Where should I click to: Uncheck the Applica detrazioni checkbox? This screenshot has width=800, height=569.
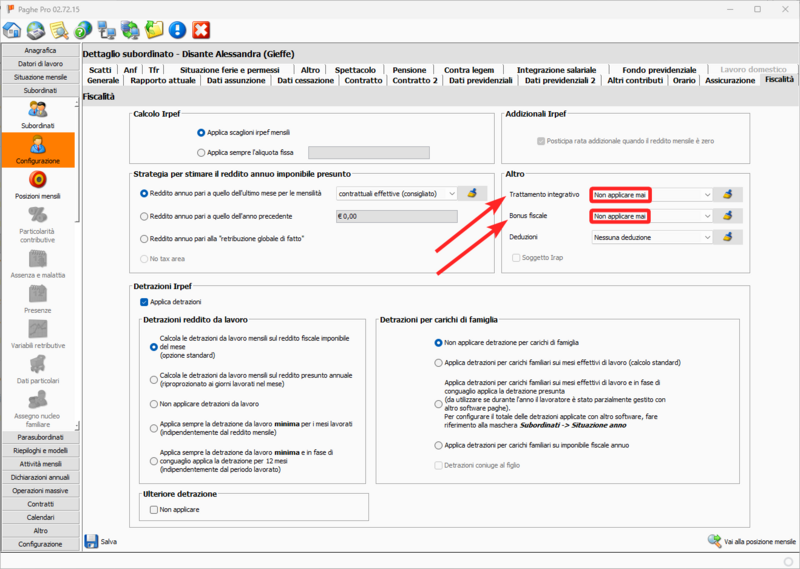tap(143, 301)
